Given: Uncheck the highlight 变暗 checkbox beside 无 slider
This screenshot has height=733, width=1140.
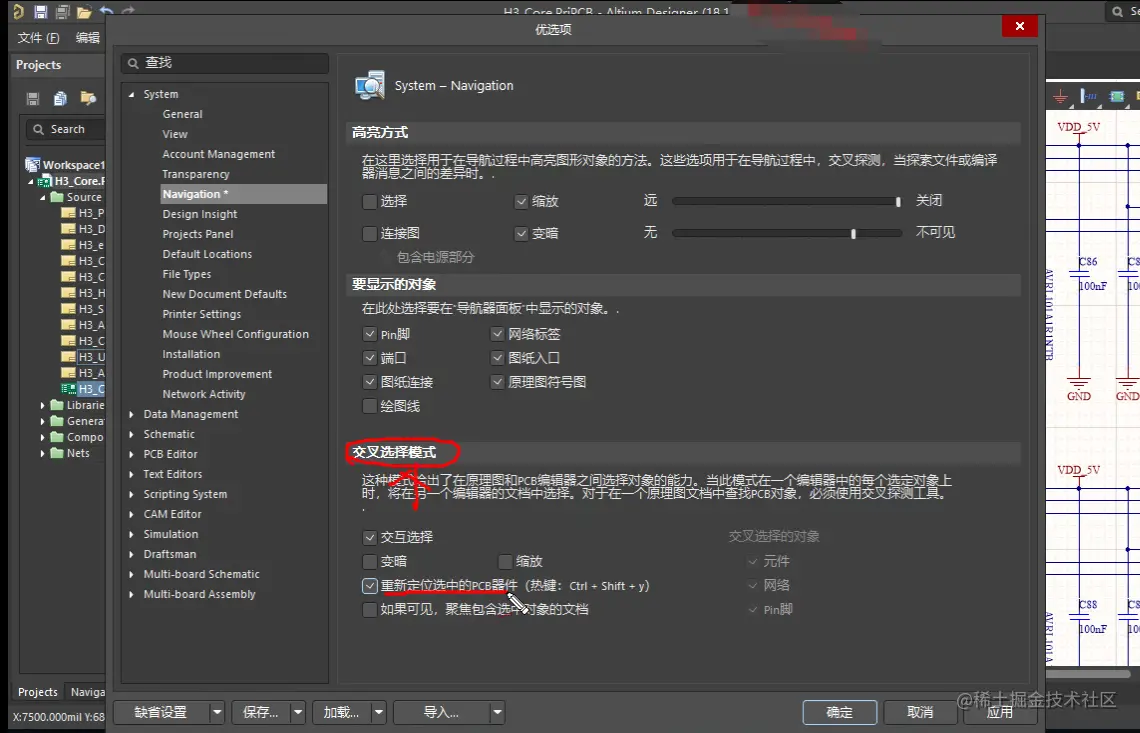Looking at the screenshot, I should pyautogui.click(x=521, y=233).
